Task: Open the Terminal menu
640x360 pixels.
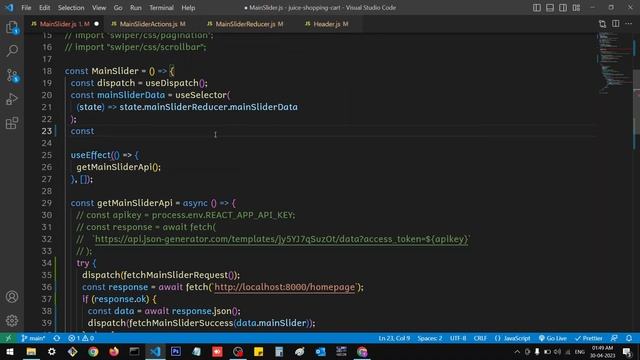Action: [161, 8]
